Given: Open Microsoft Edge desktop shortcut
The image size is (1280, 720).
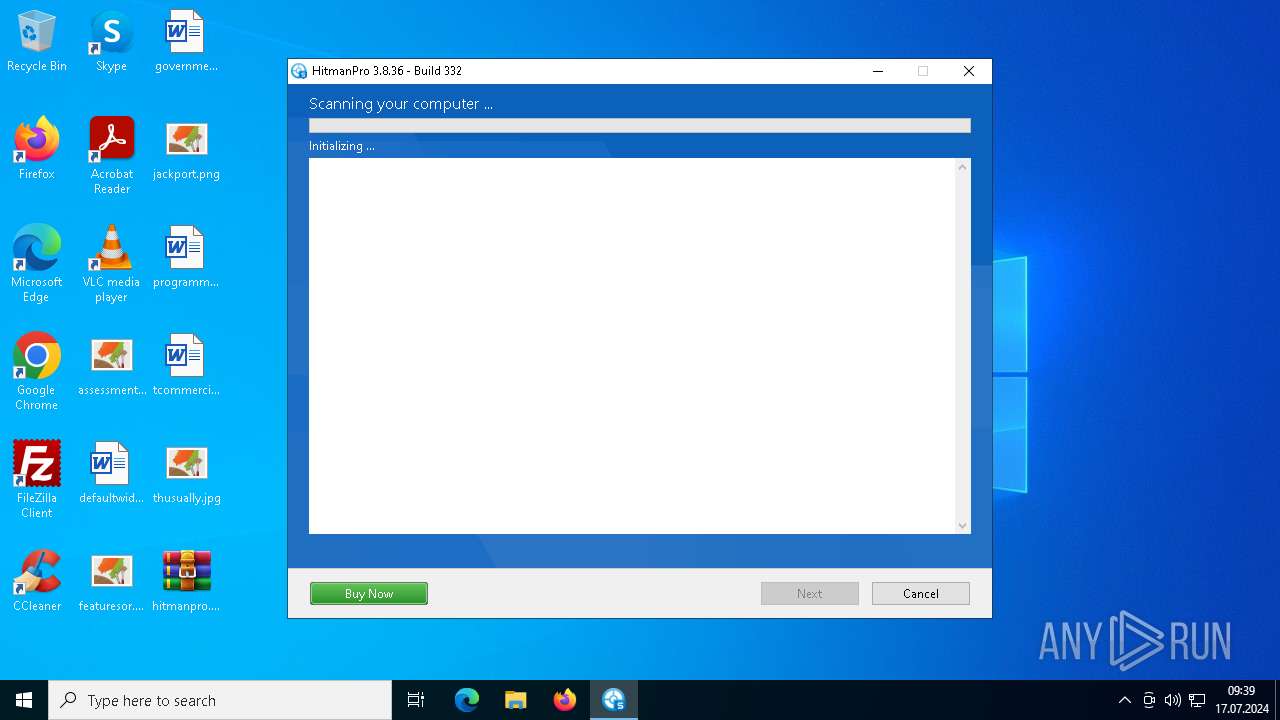Looking at the screenshot, I should (37, 264).
